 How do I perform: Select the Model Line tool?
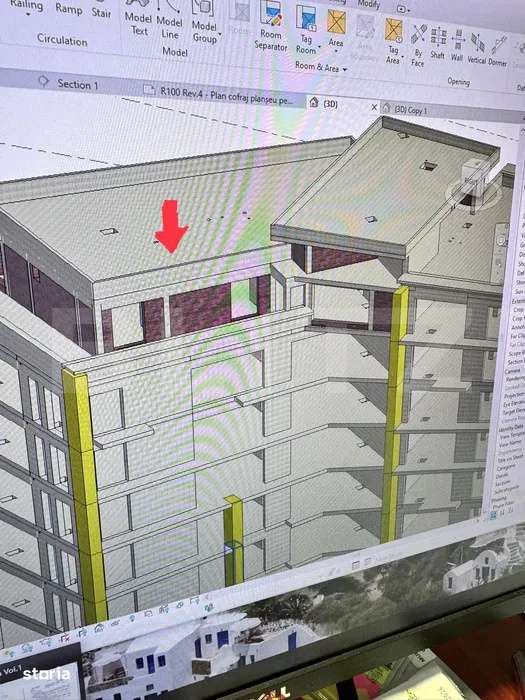pyautogui.click(x=170, y=20)
